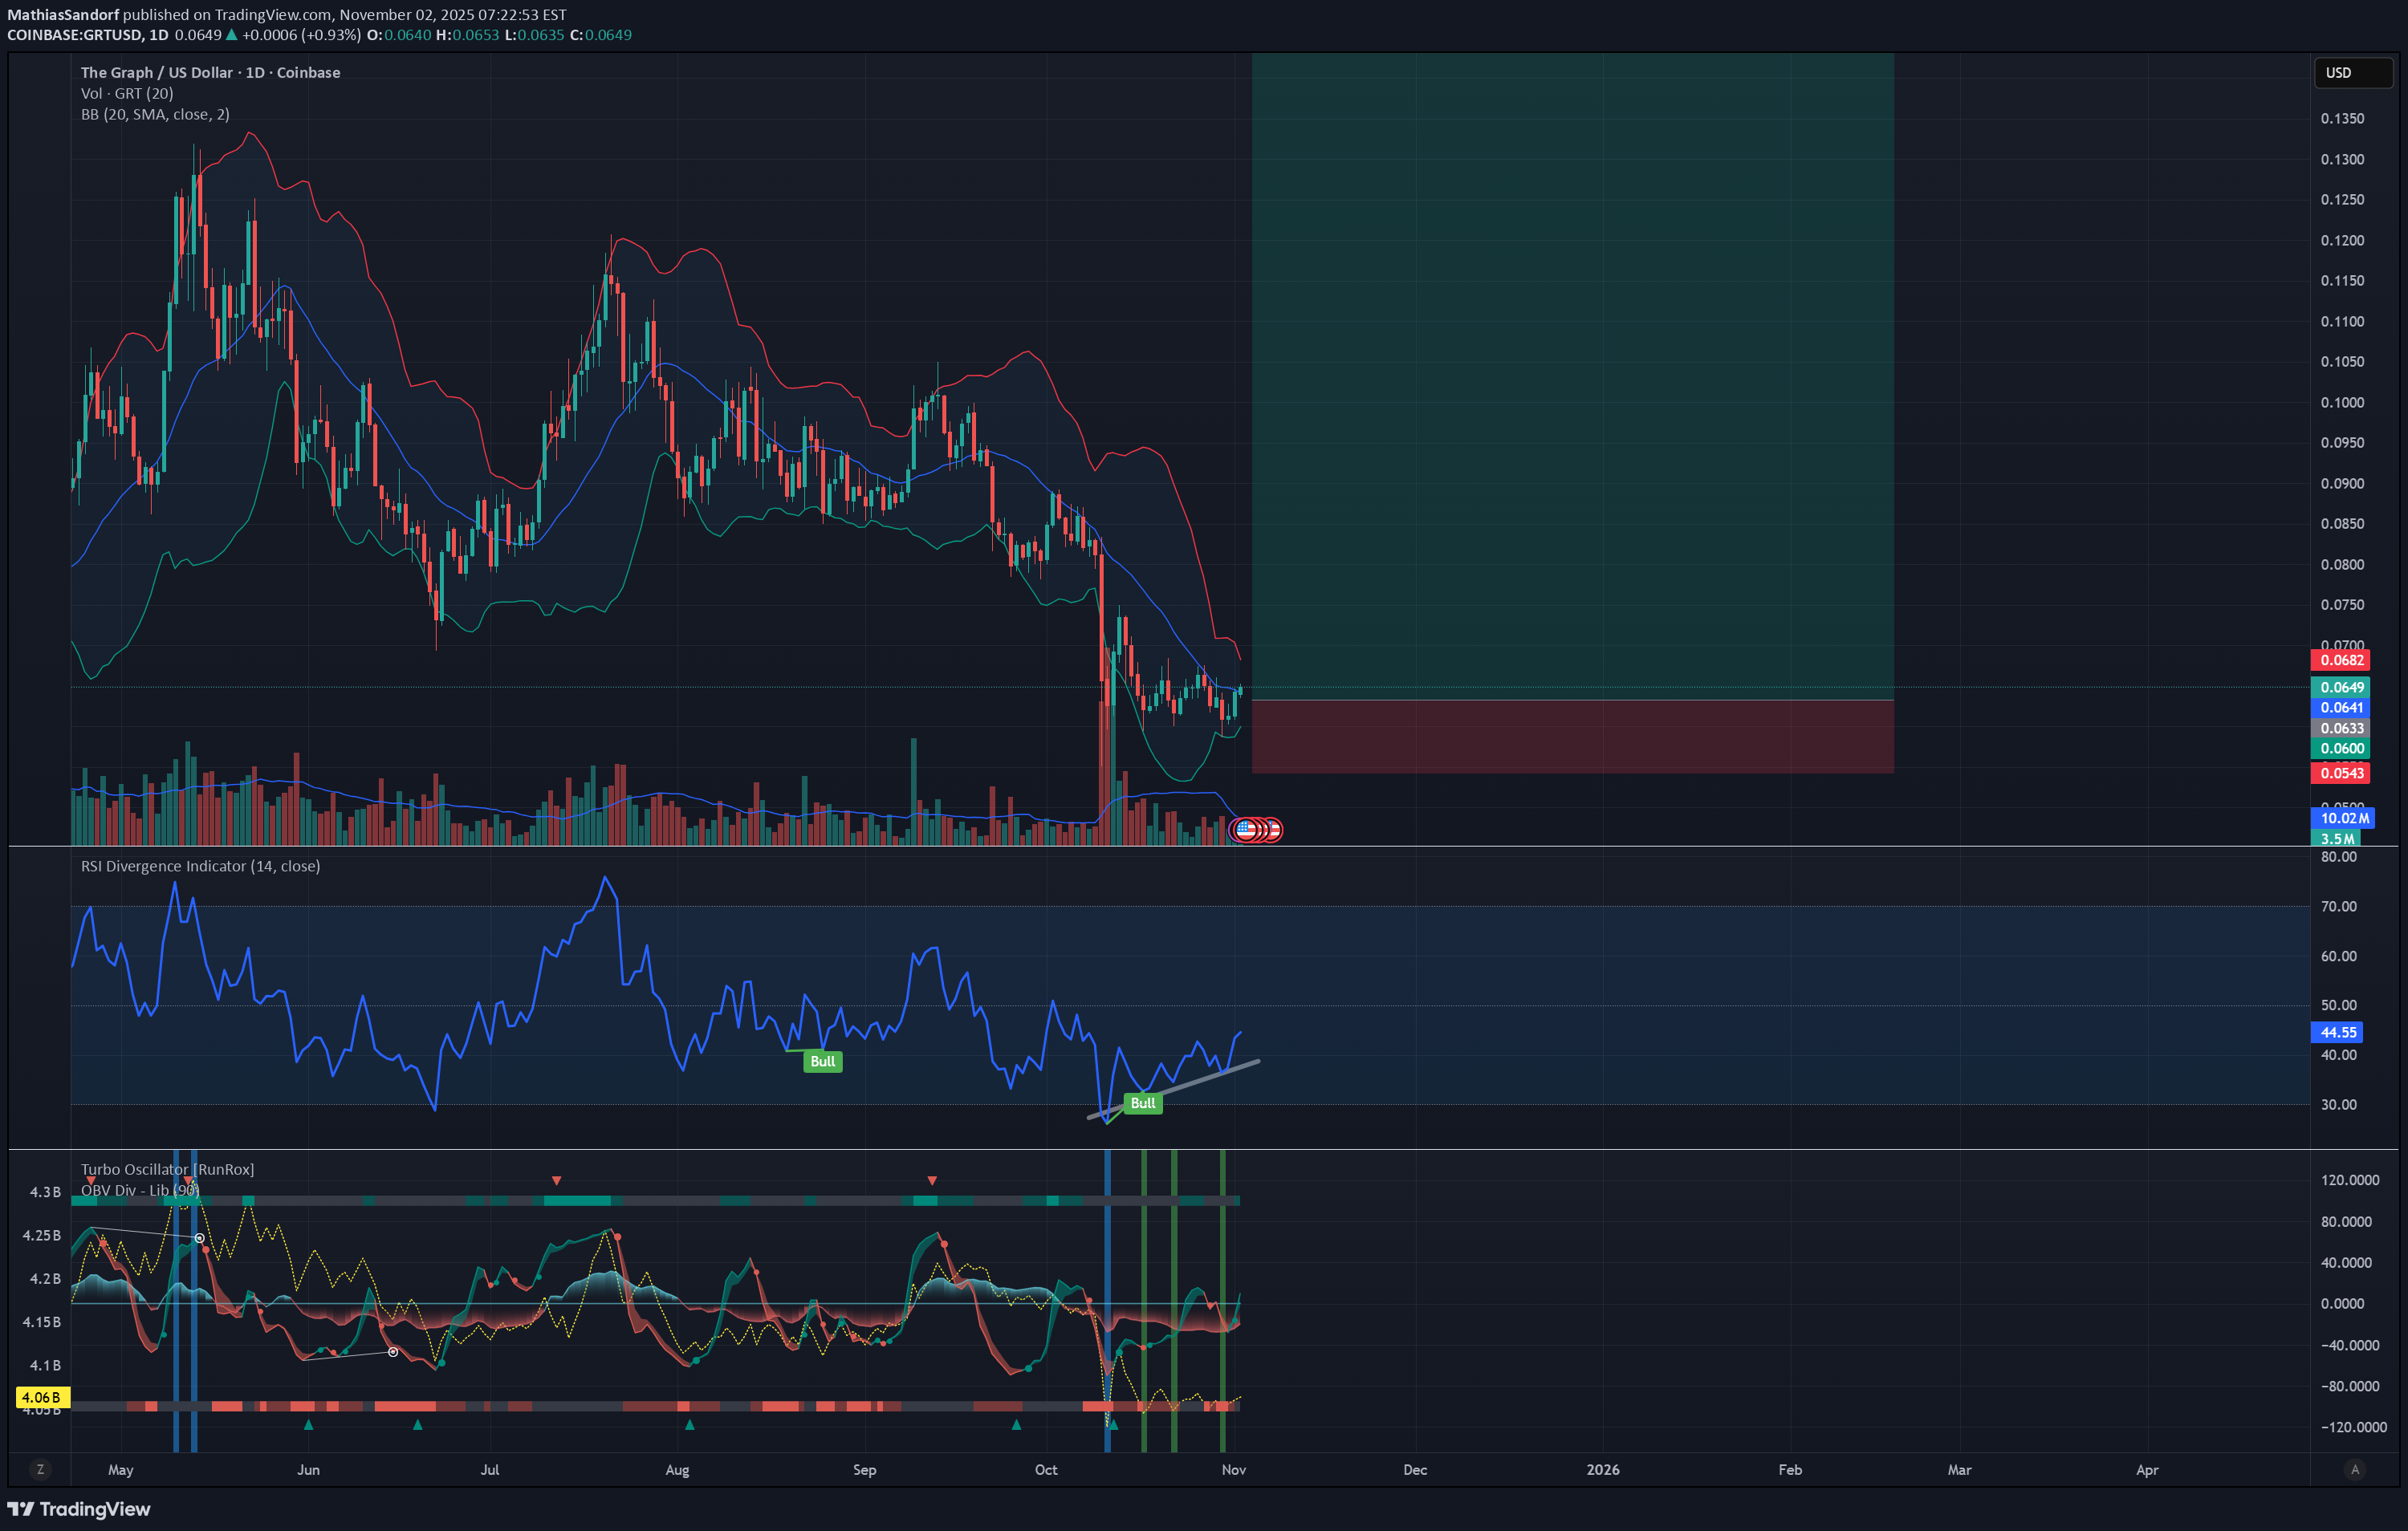This screenshot has width=2408, height=1531.
Task: Click the blue 44.55 RSI value label
Action: coord(2338,1032)
